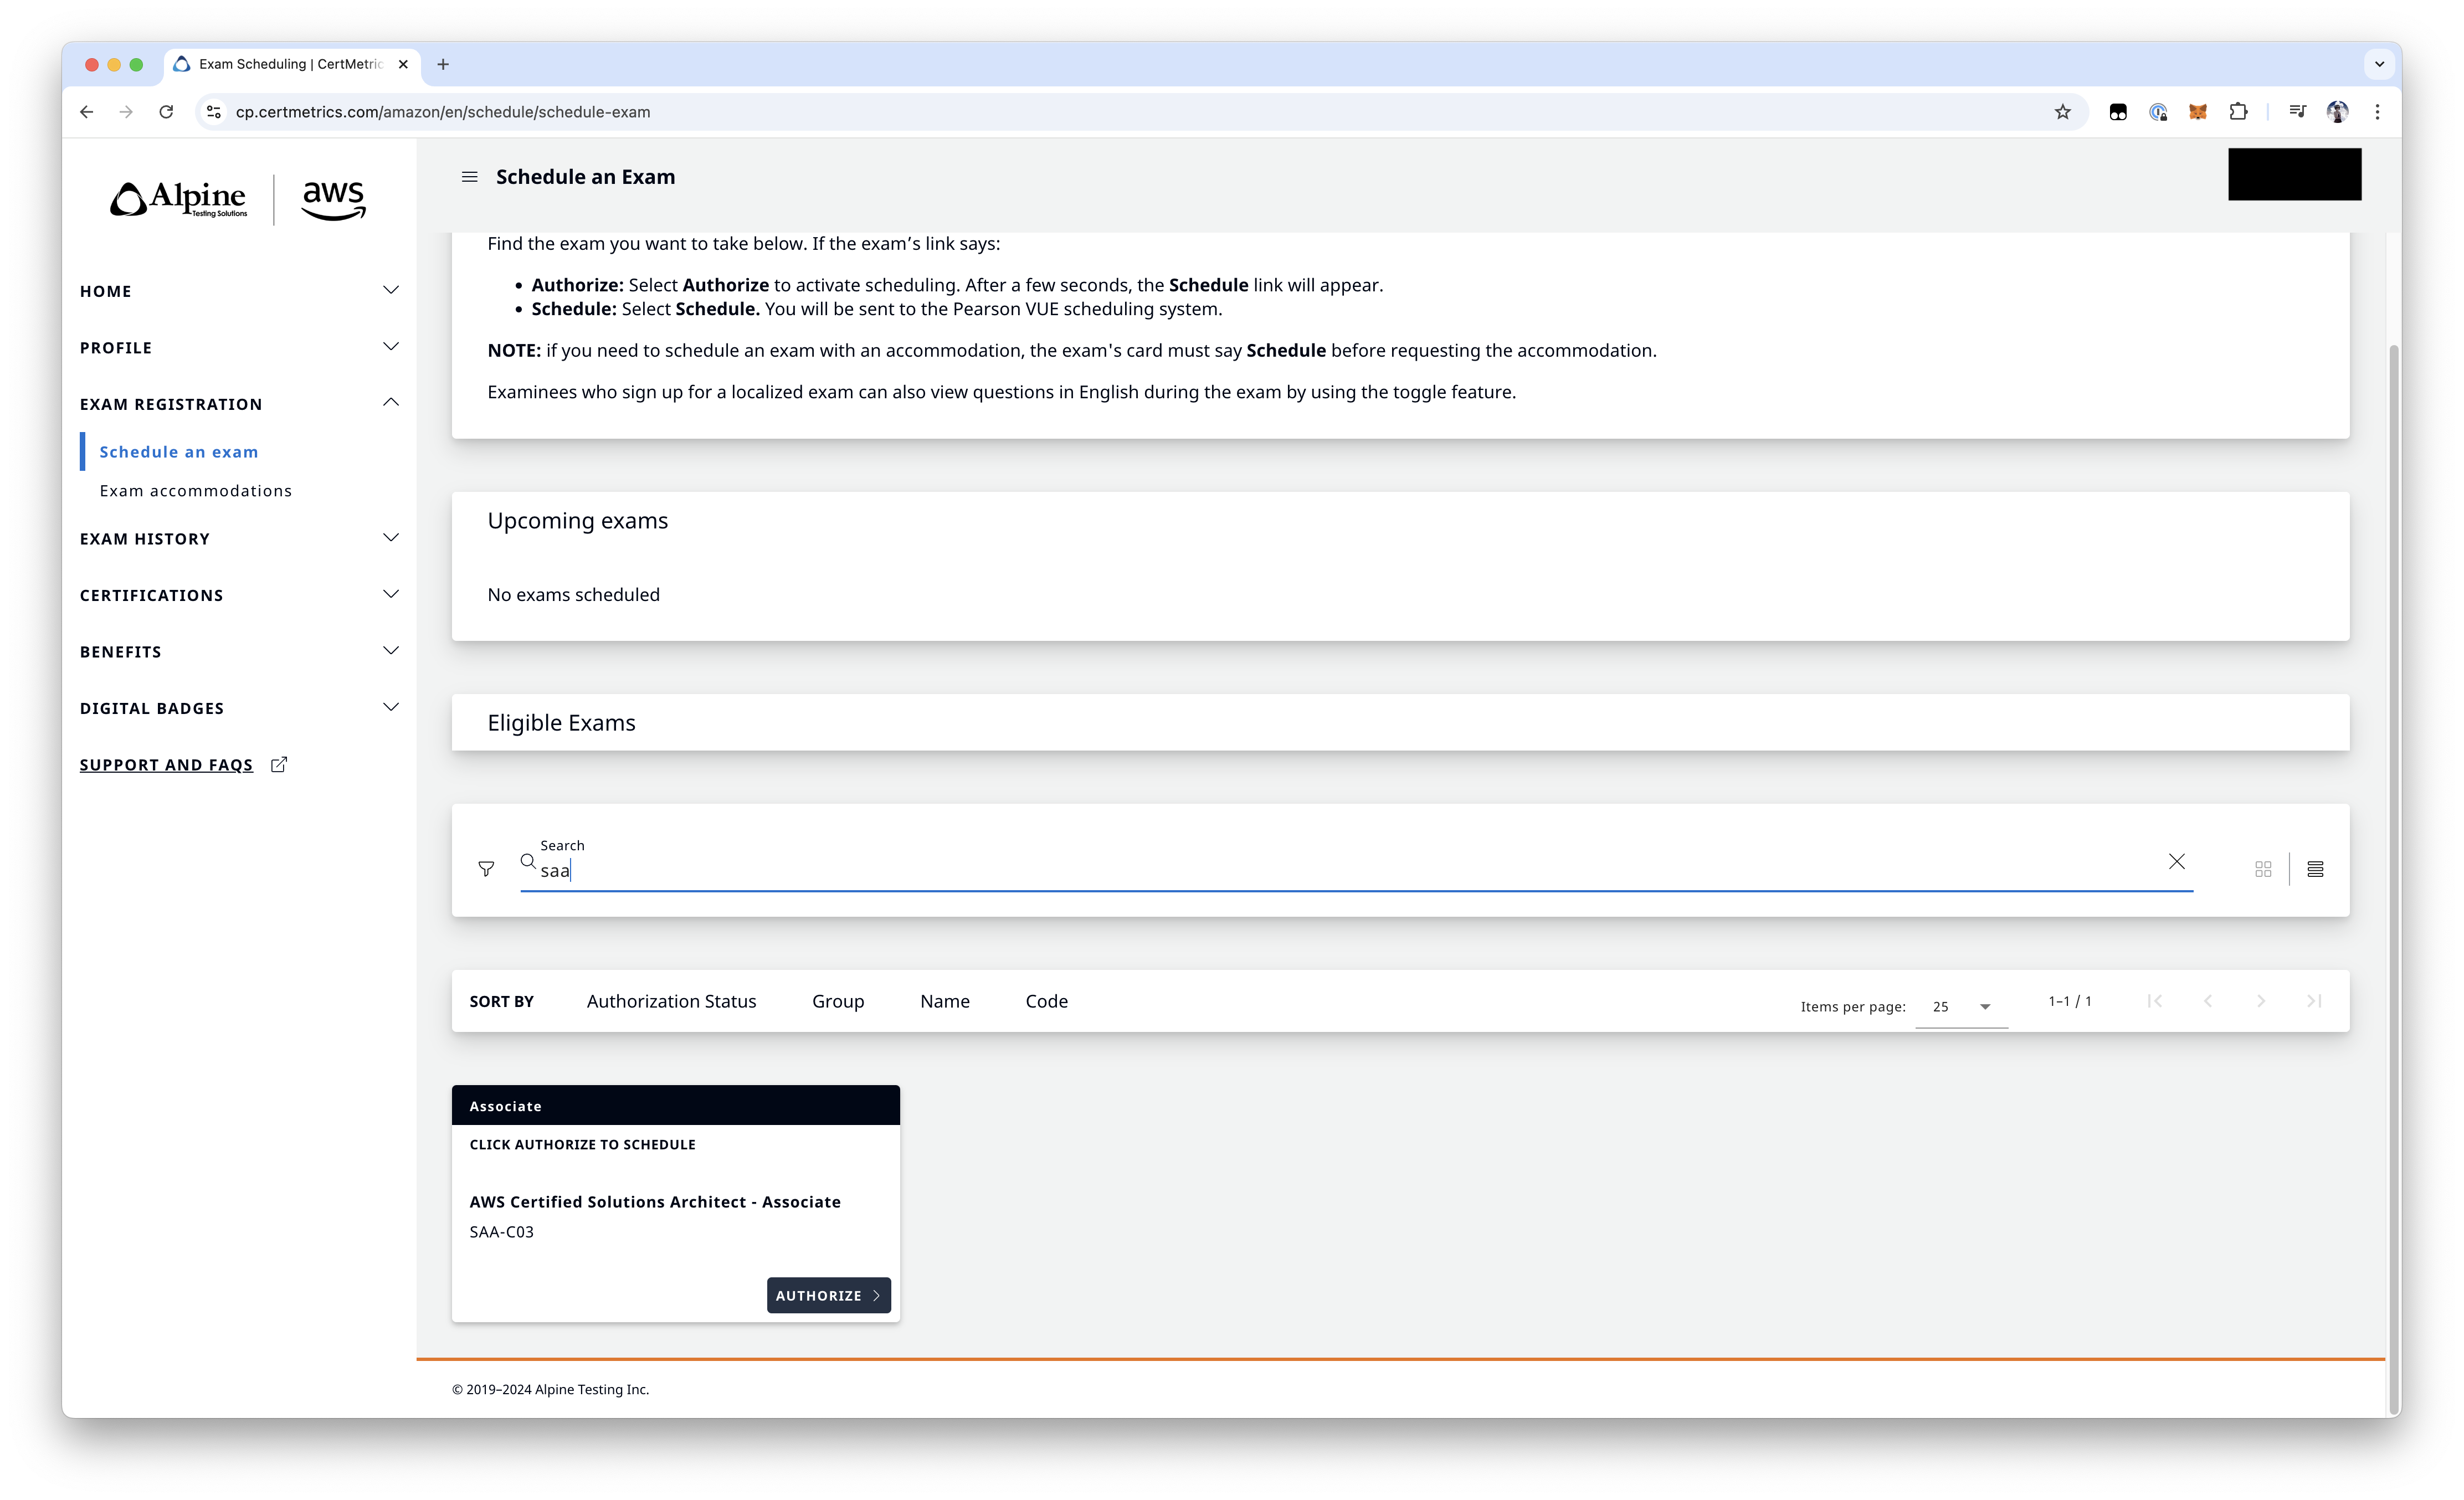Click the search magnifier icon
The width and height of the screenshot is (2464, 1500).
tap(528, 861)
